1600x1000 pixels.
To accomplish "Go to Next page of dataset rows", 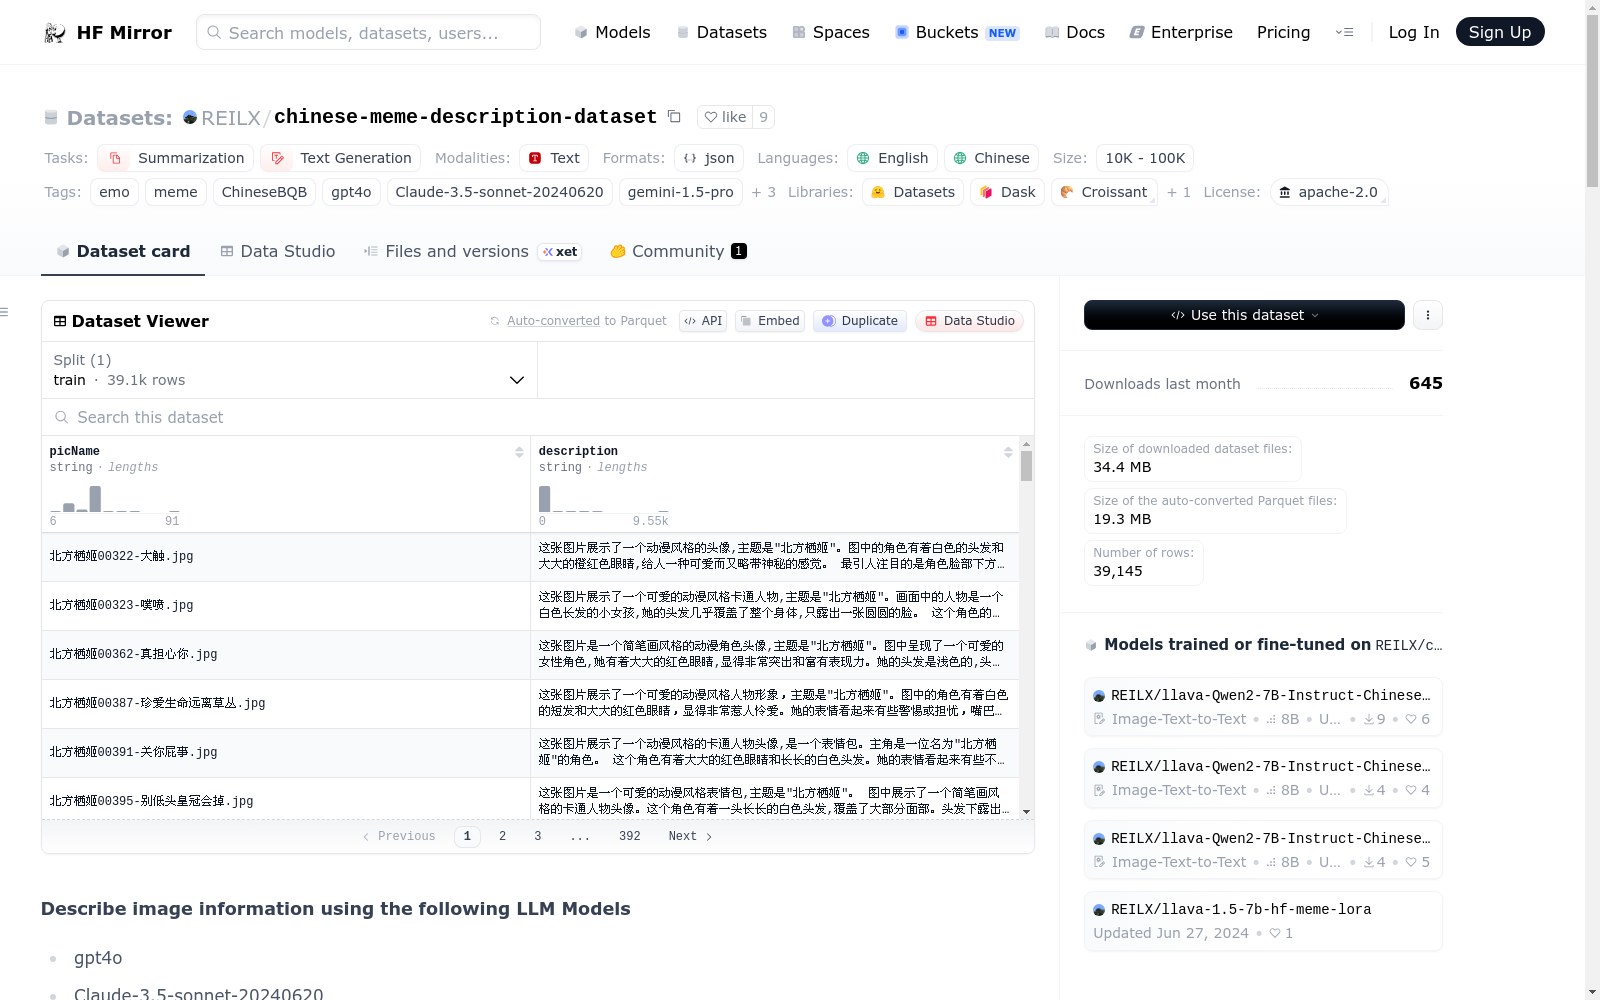I will pos(690,837).
